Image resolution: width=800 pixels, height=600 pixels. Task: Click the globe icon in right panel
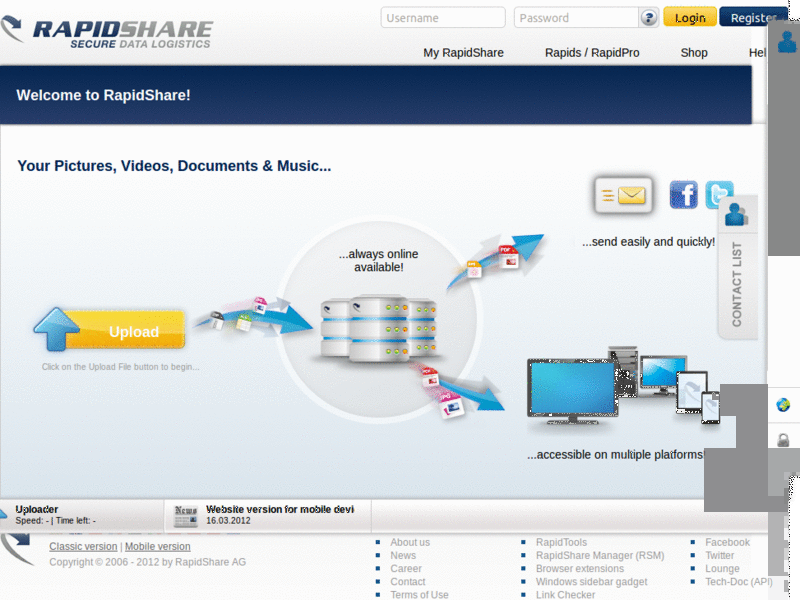[783, 405]
